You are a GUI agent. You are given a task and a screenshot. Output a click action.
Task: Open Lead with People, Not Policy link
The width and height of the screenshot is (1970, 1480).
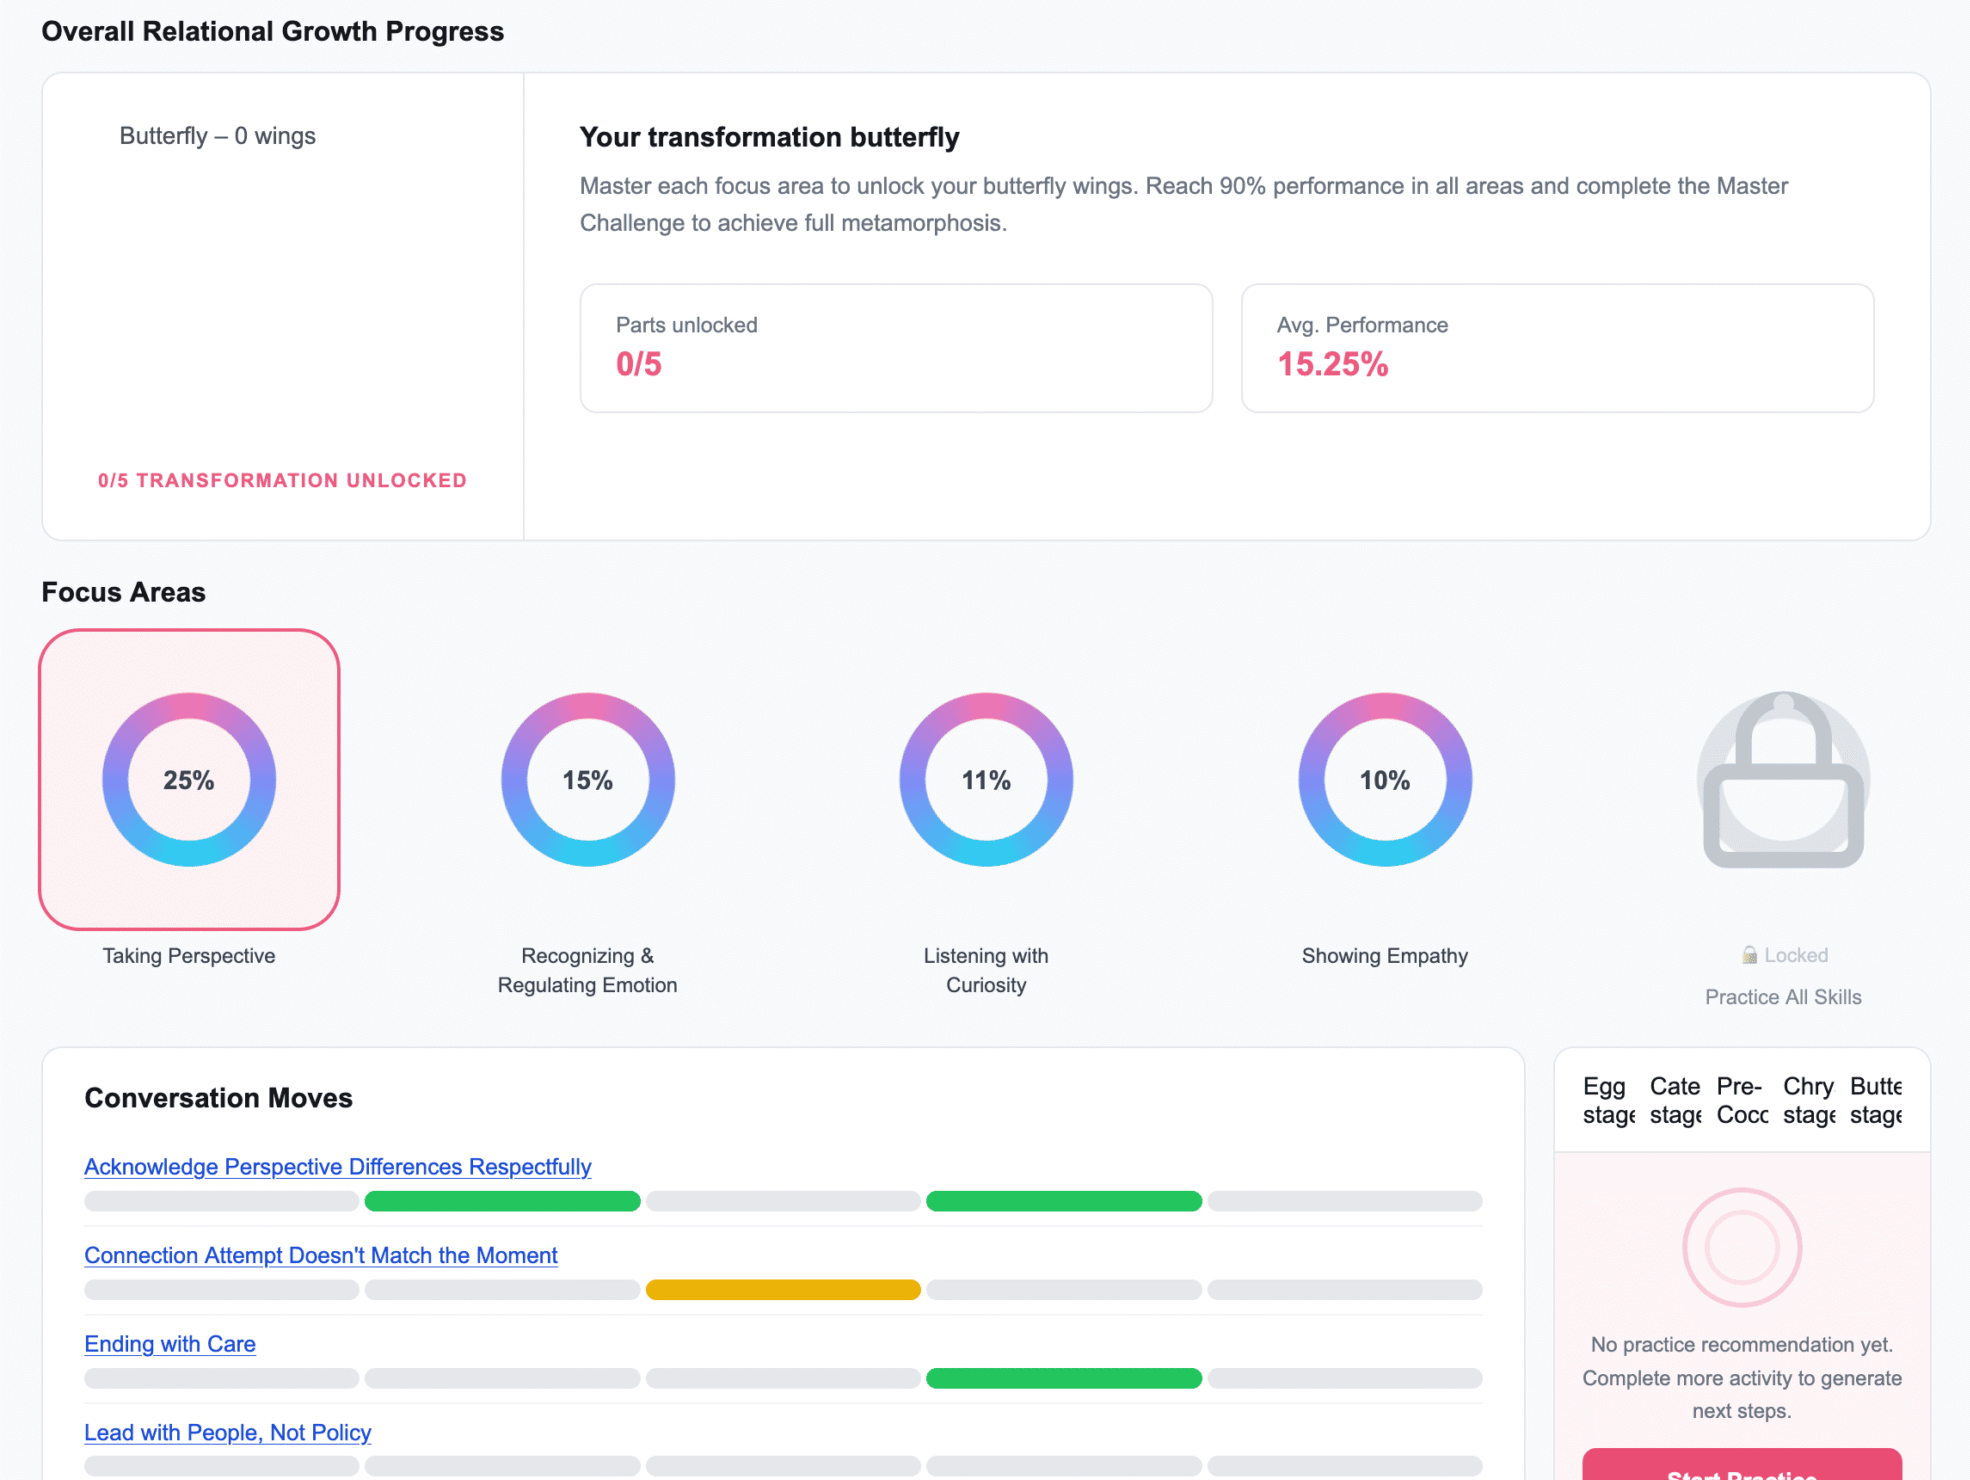pos(228,1432)
